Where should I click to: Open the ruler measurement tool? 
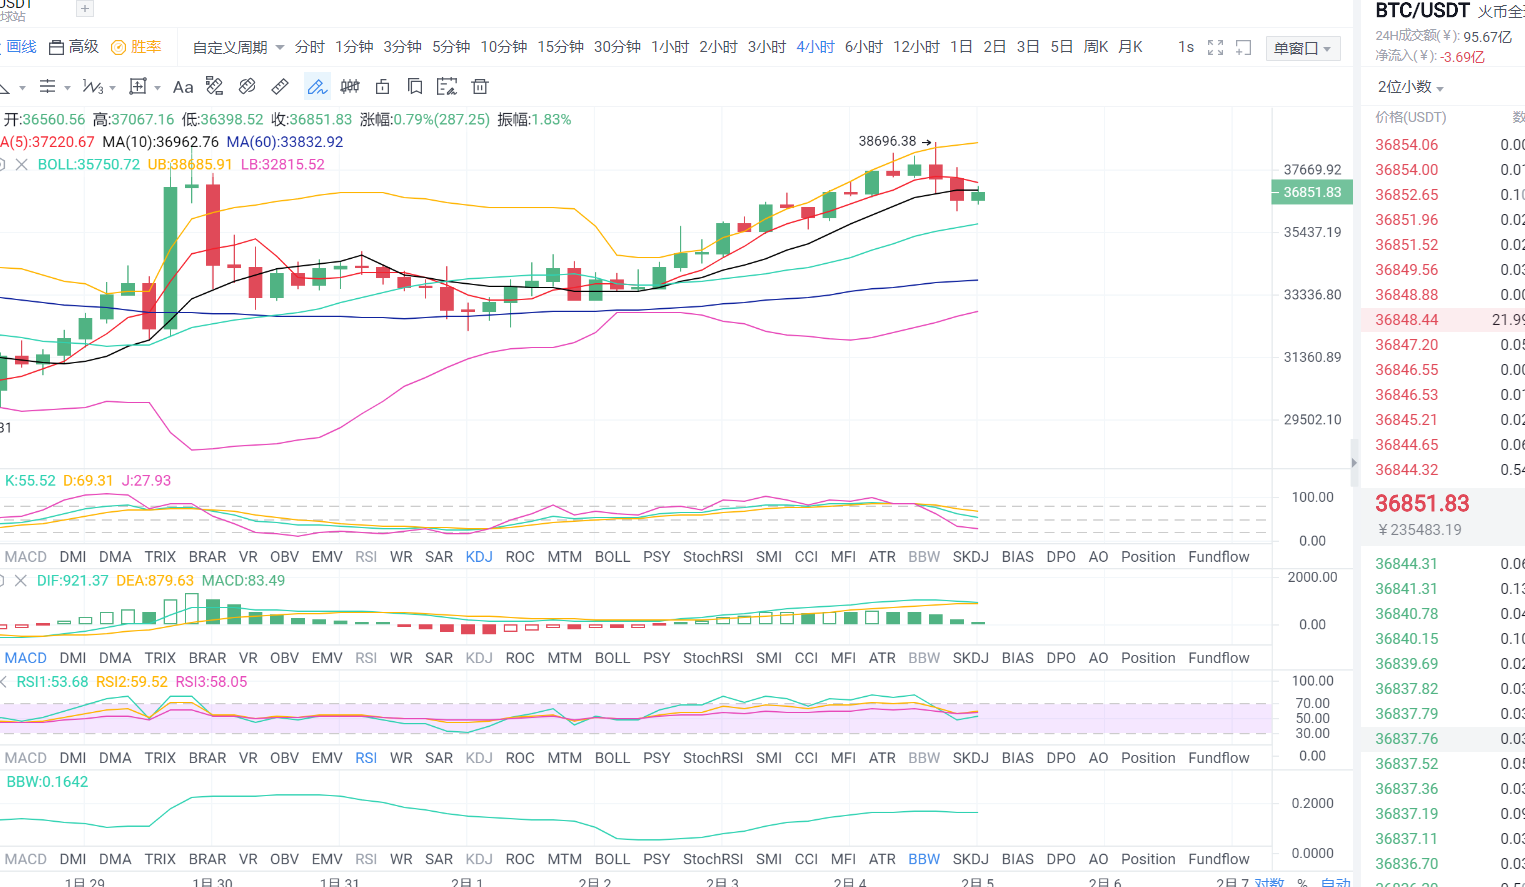278,86
